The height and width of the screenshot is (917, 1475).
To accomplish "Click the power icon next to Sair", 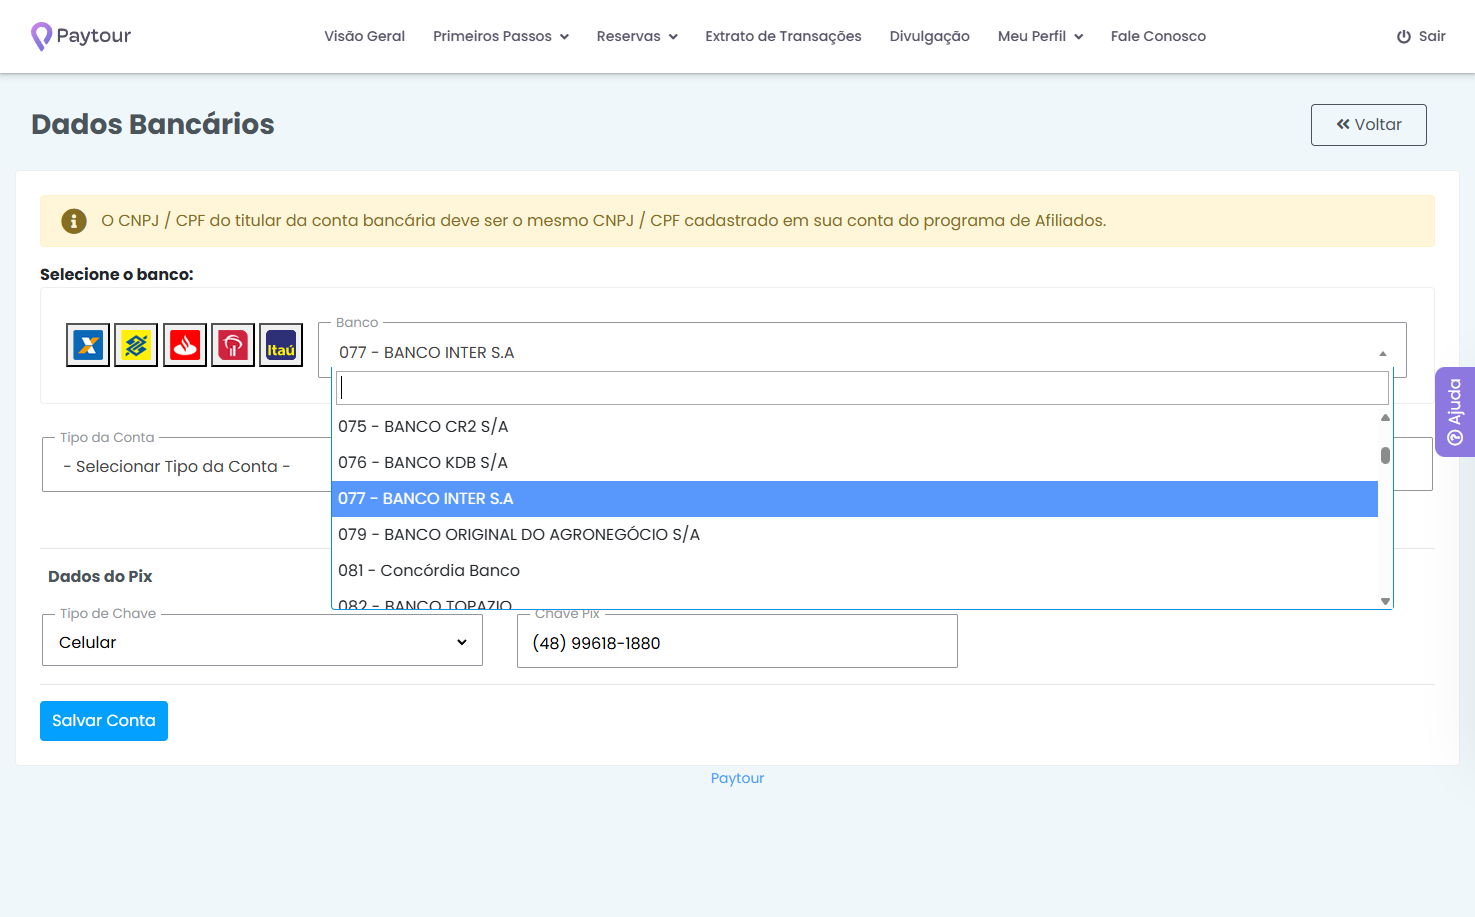I will (1404, 36).
